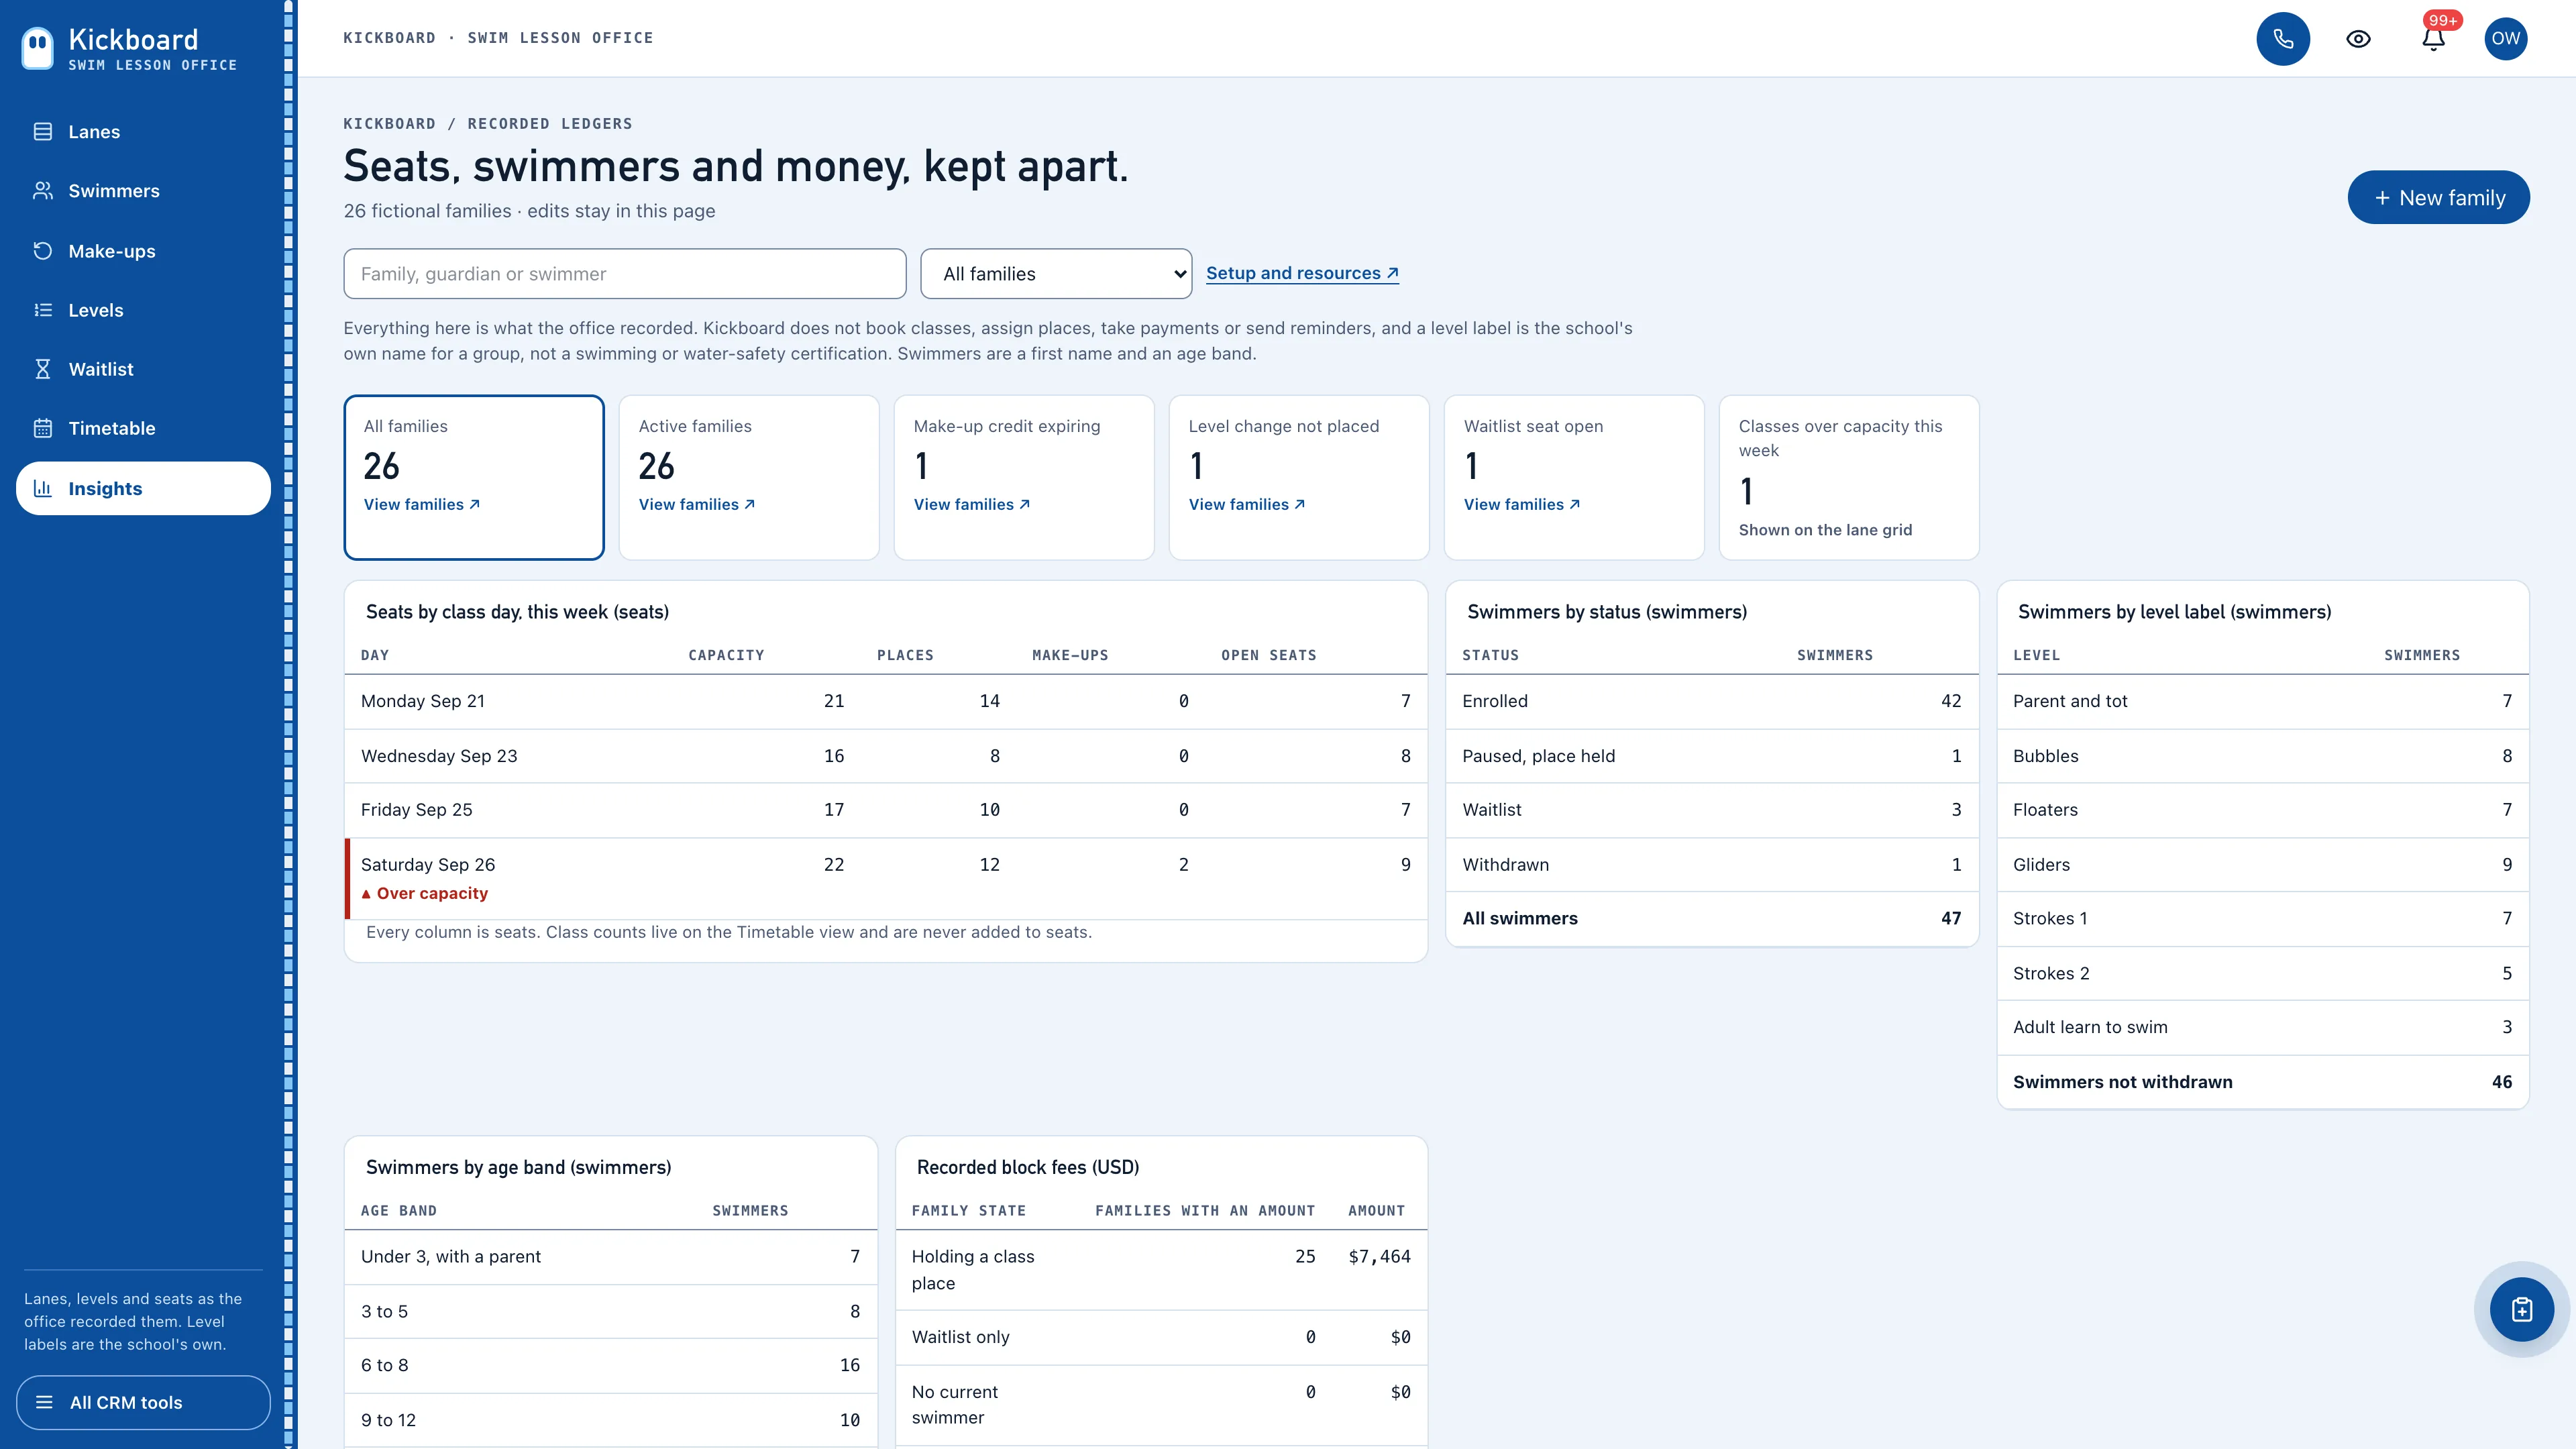Click the Kickboard ghost logo icon

point(38,47)
